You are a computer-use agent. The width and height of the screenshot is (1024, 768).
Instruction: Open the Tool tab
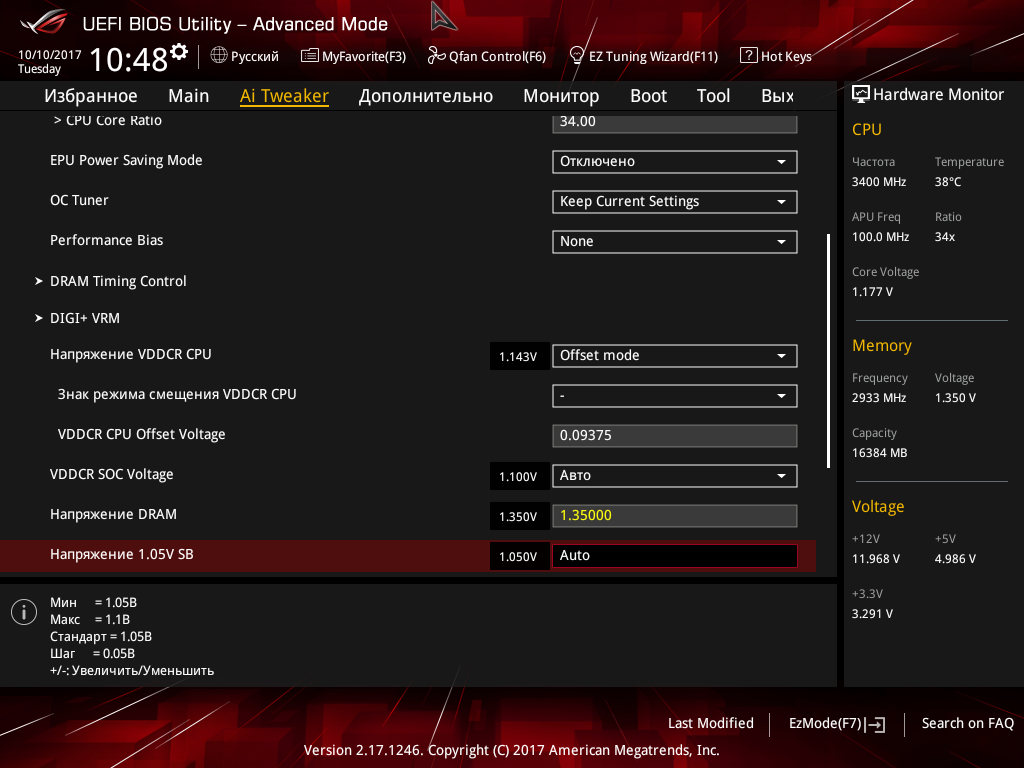[713, 96]
